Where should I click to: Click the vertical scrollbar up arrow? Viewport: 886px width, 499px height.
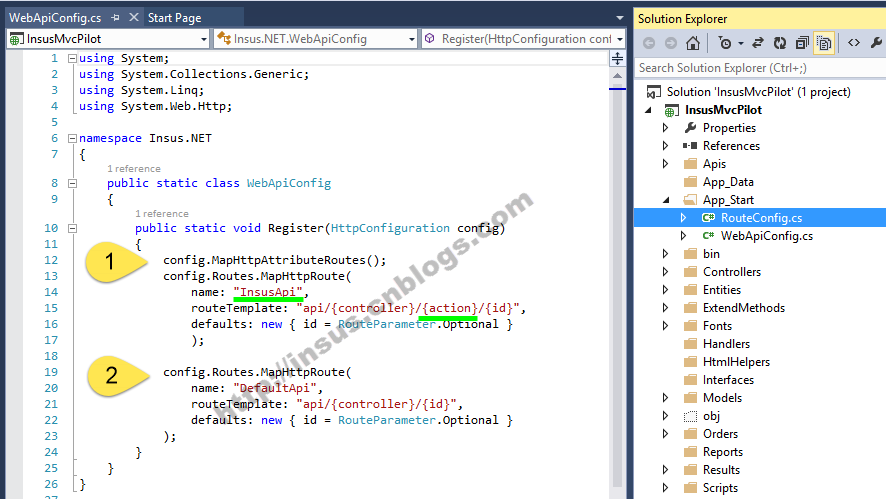point(617,76)
